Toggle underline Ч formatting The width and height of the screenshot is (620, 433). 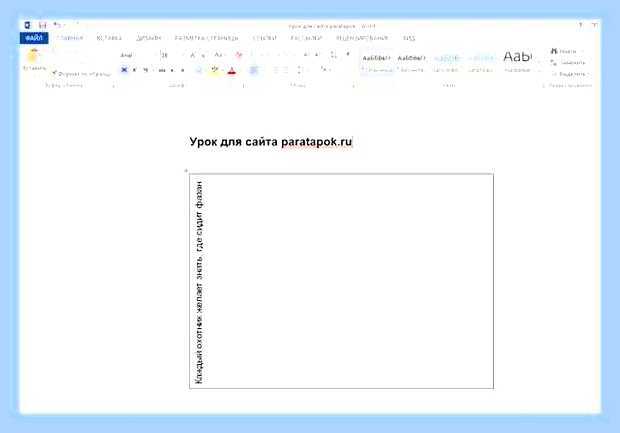coord(146,70)
